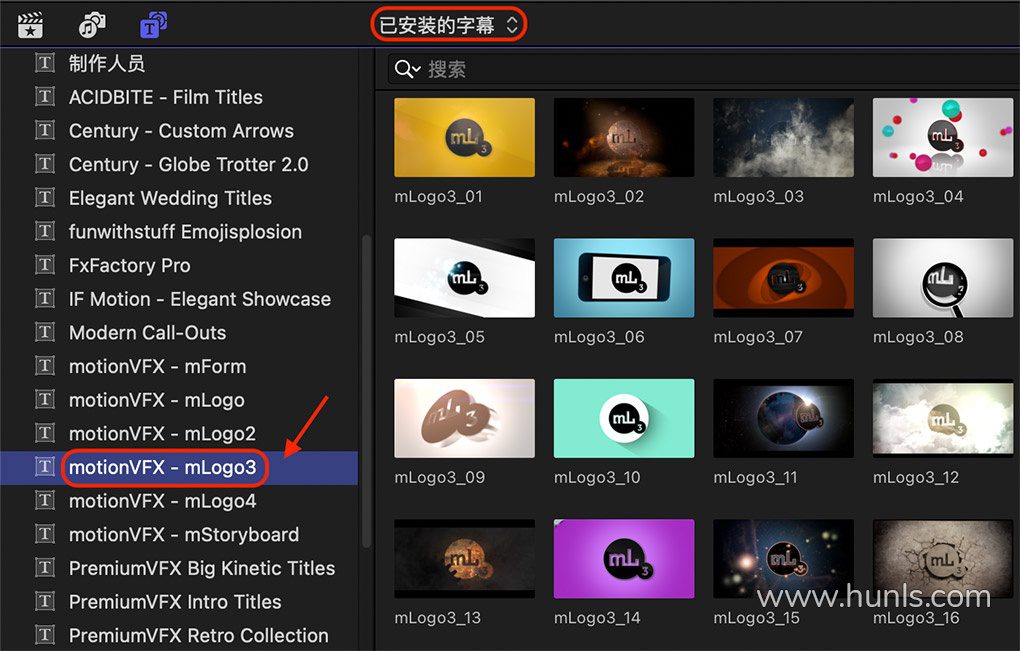Select the 制作人员 category
The image size is (1020, 651).
click(179, 63)
